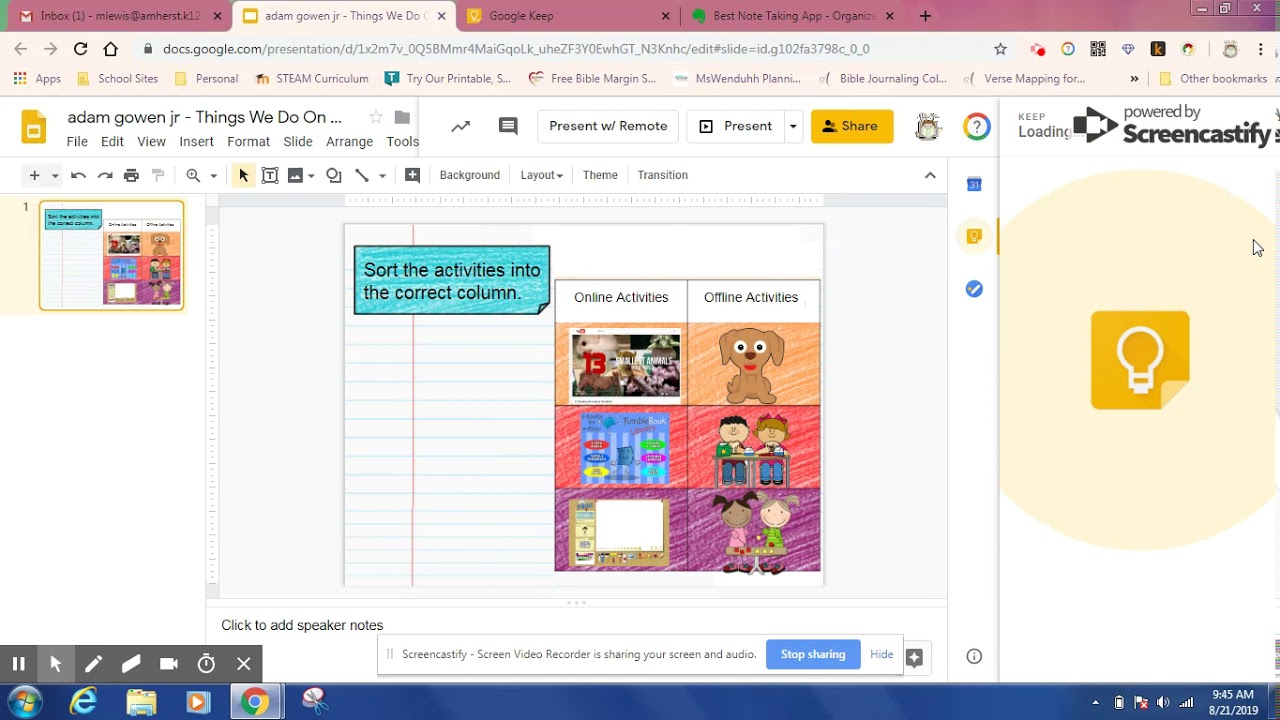Open the File menu
Screen dimensions: 1280x720
[x=77, y=142]
